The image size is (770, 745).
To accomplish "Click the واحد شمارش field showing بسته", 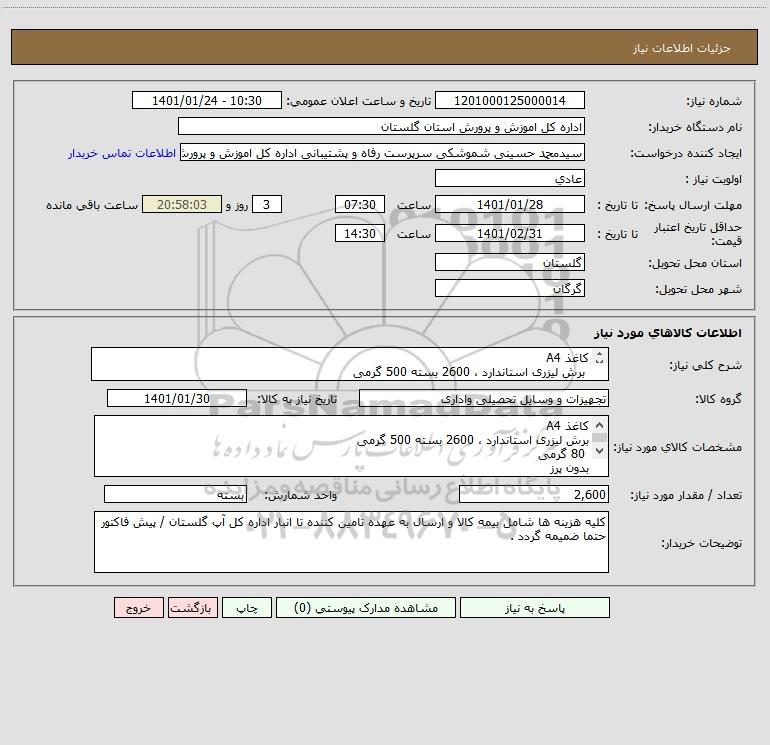I will [175, 495].
